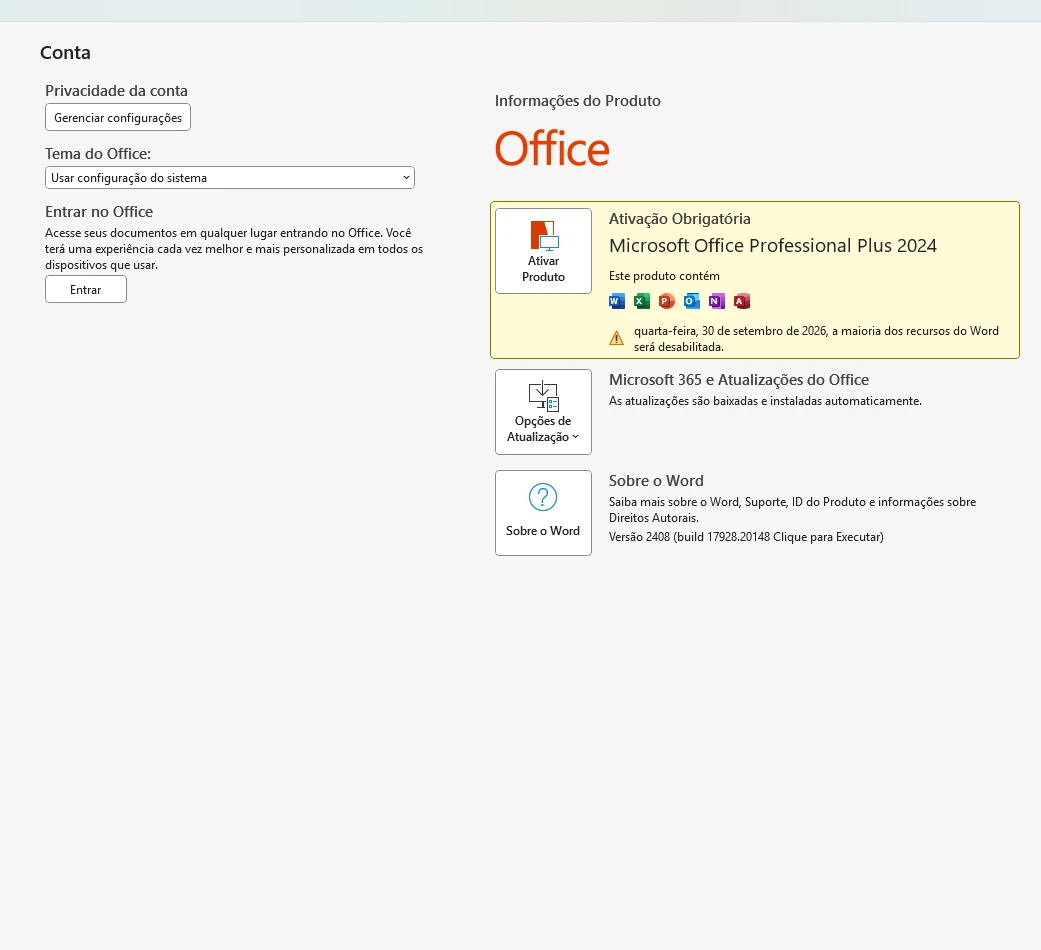Click the Acesse seus documentos paragraph
The image size is (1041, 950).
point(234,249)
